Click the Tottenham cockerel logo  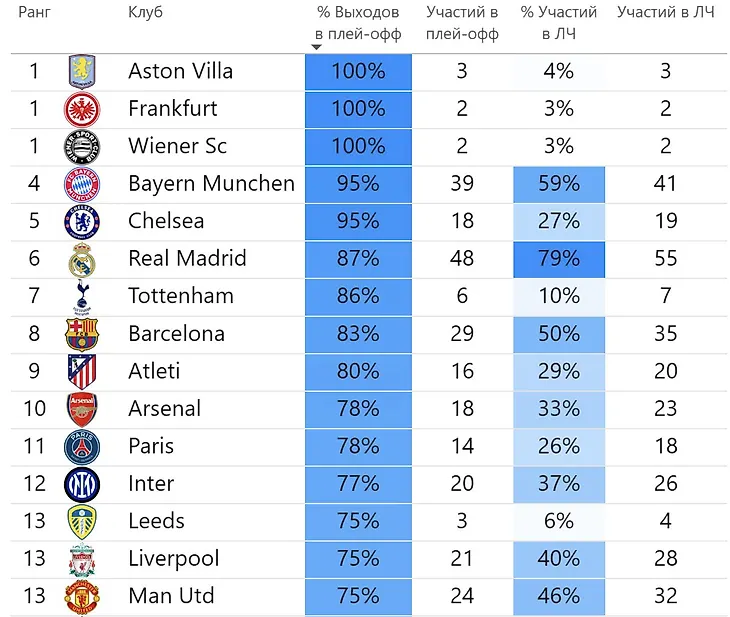pos(81,297)
